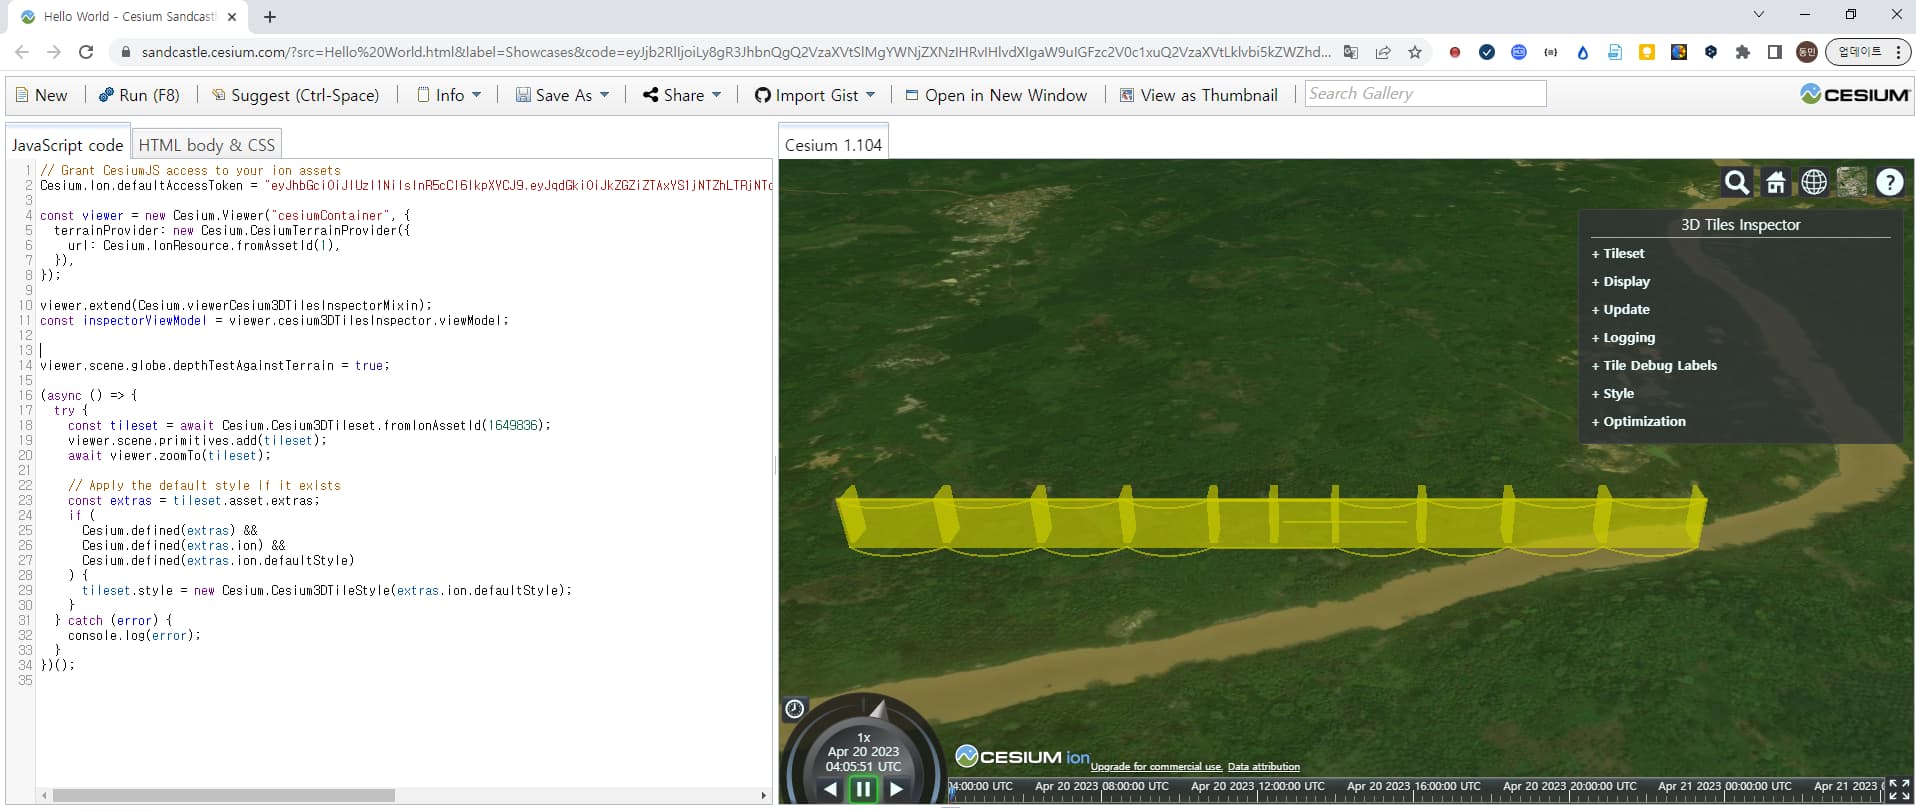Click the play forward arrow button
This screenshot has width=1916, height=811.
(896, 789)
